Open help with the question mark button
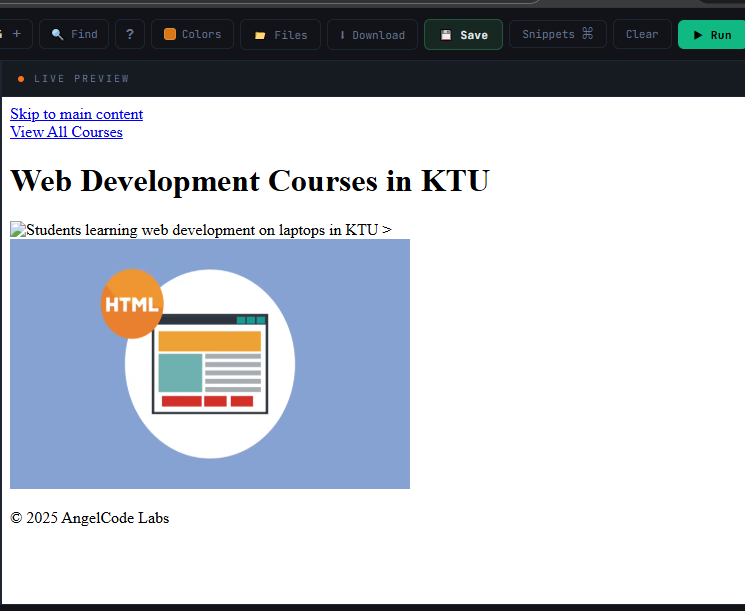This screenshot has height=611, width=745. pyautogui.click(x=130, y=34)
